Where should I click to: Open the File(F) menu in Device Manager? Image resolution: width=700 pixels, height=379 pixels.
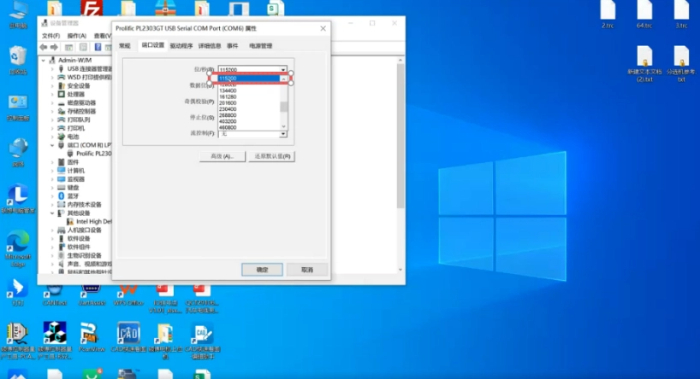[x=51, y=36]
